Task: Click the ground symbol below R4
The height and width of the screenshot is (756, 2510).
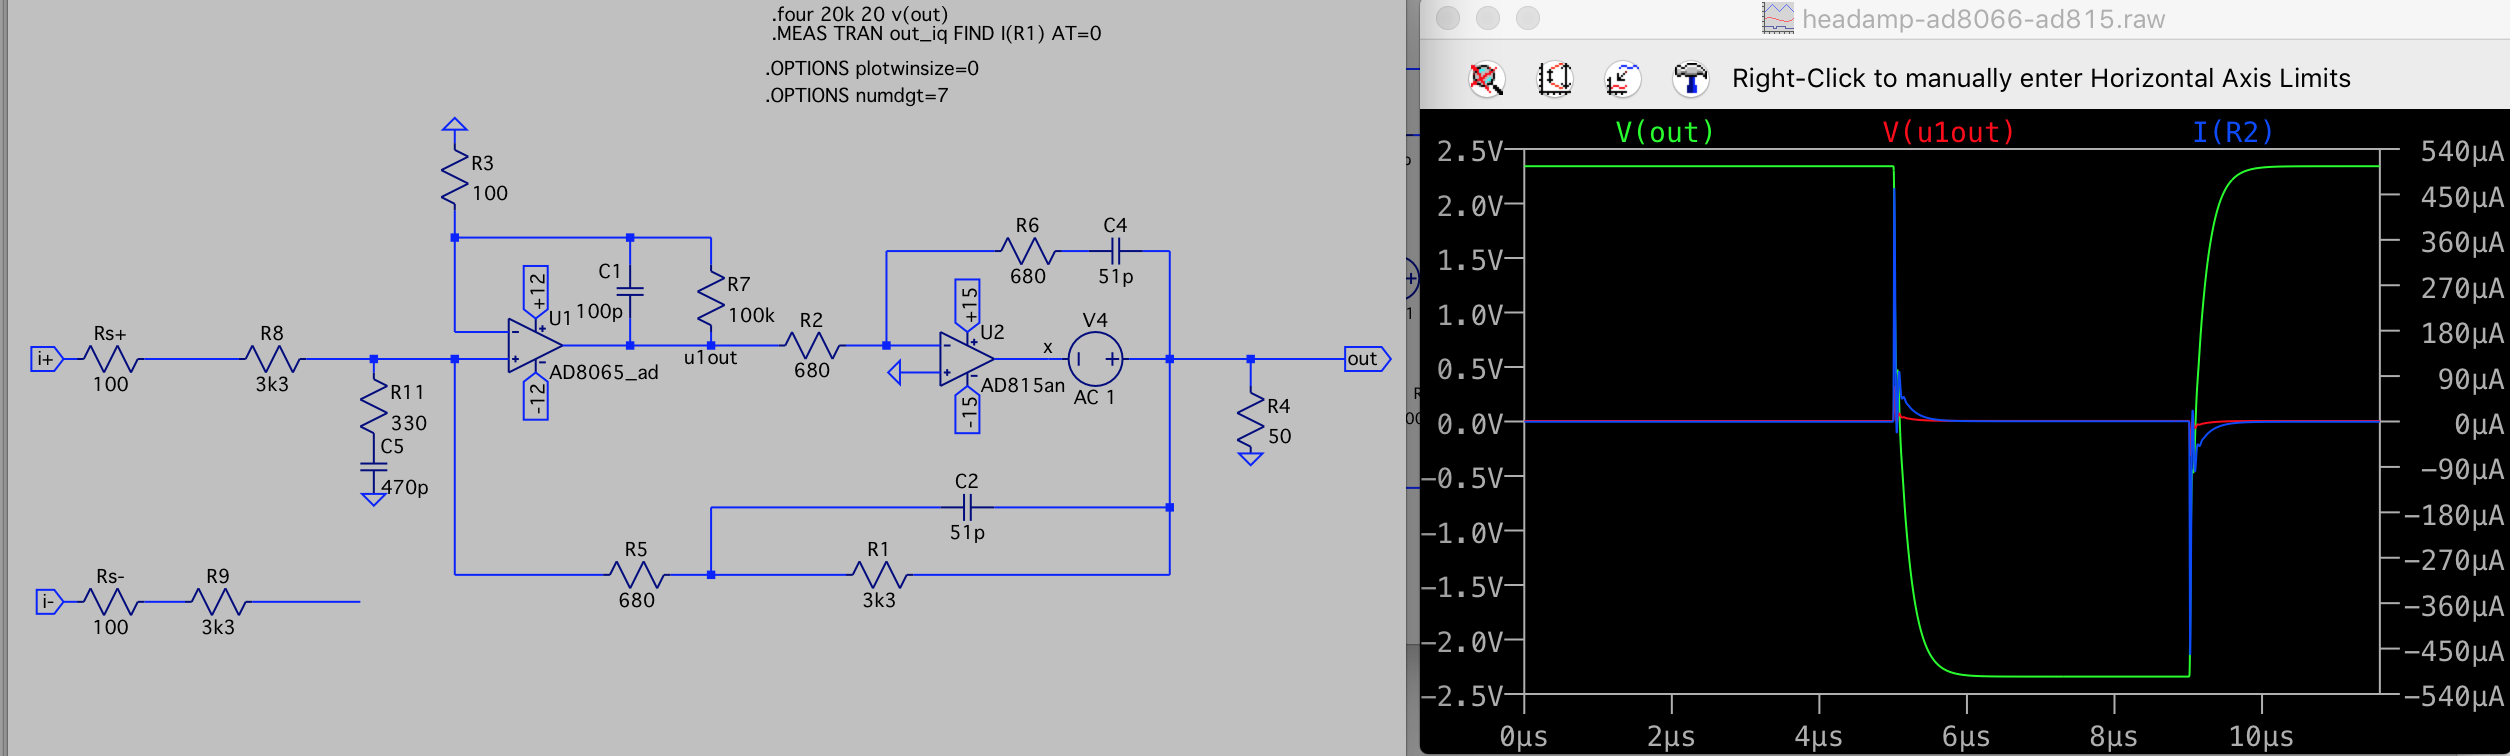Action: pyautogui.click(x=1251, y=459)
